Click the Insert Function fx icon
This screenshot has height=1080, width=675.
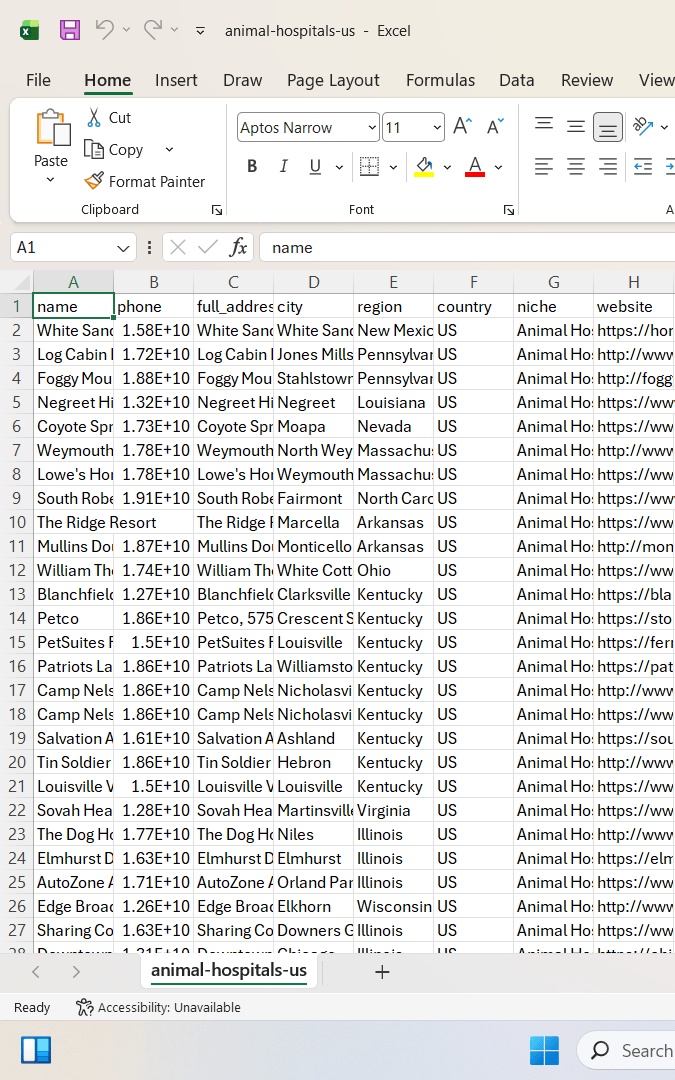click(x=238, y=247)
